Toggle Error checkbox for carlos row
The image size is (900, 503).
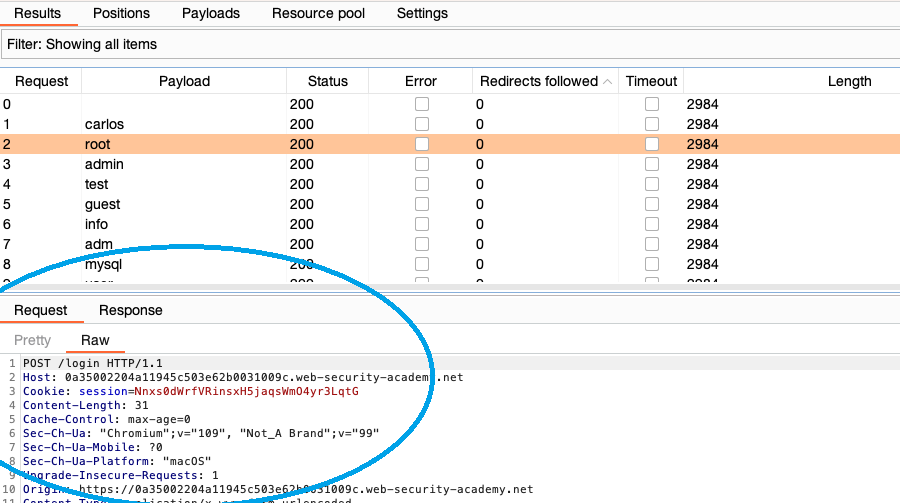(x=422, y=124)
